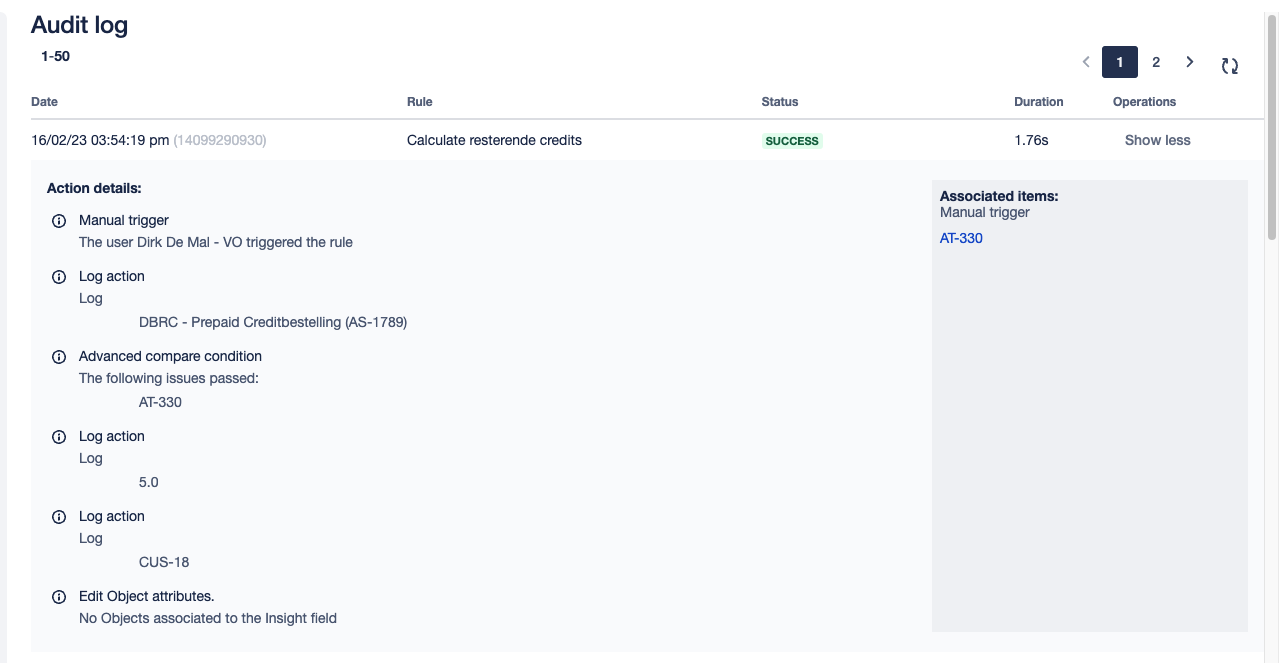Viewport: 1280px width, 663px height.
Task: Click the previous page left chevron
Action: 1086,62
